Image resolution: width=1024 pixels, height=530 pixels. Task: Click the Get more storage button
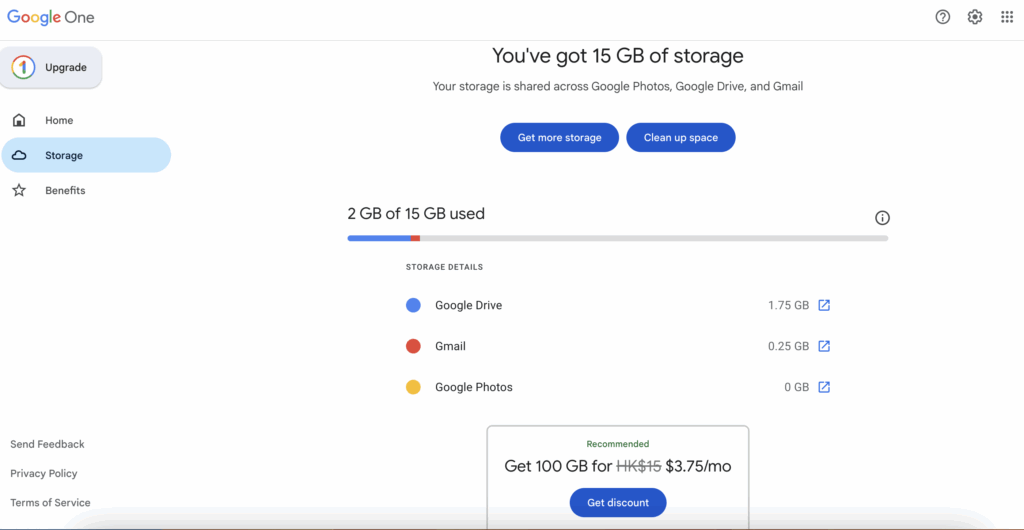tap(559, 137)
